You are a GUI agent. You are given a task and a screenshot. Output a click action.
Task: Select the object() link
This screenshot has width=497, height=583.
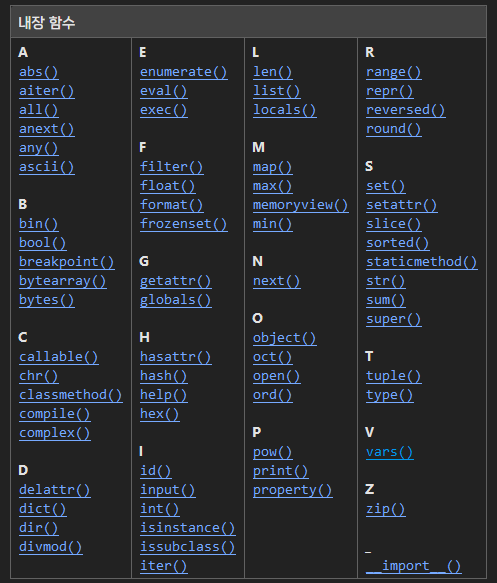tap(284, 338)
